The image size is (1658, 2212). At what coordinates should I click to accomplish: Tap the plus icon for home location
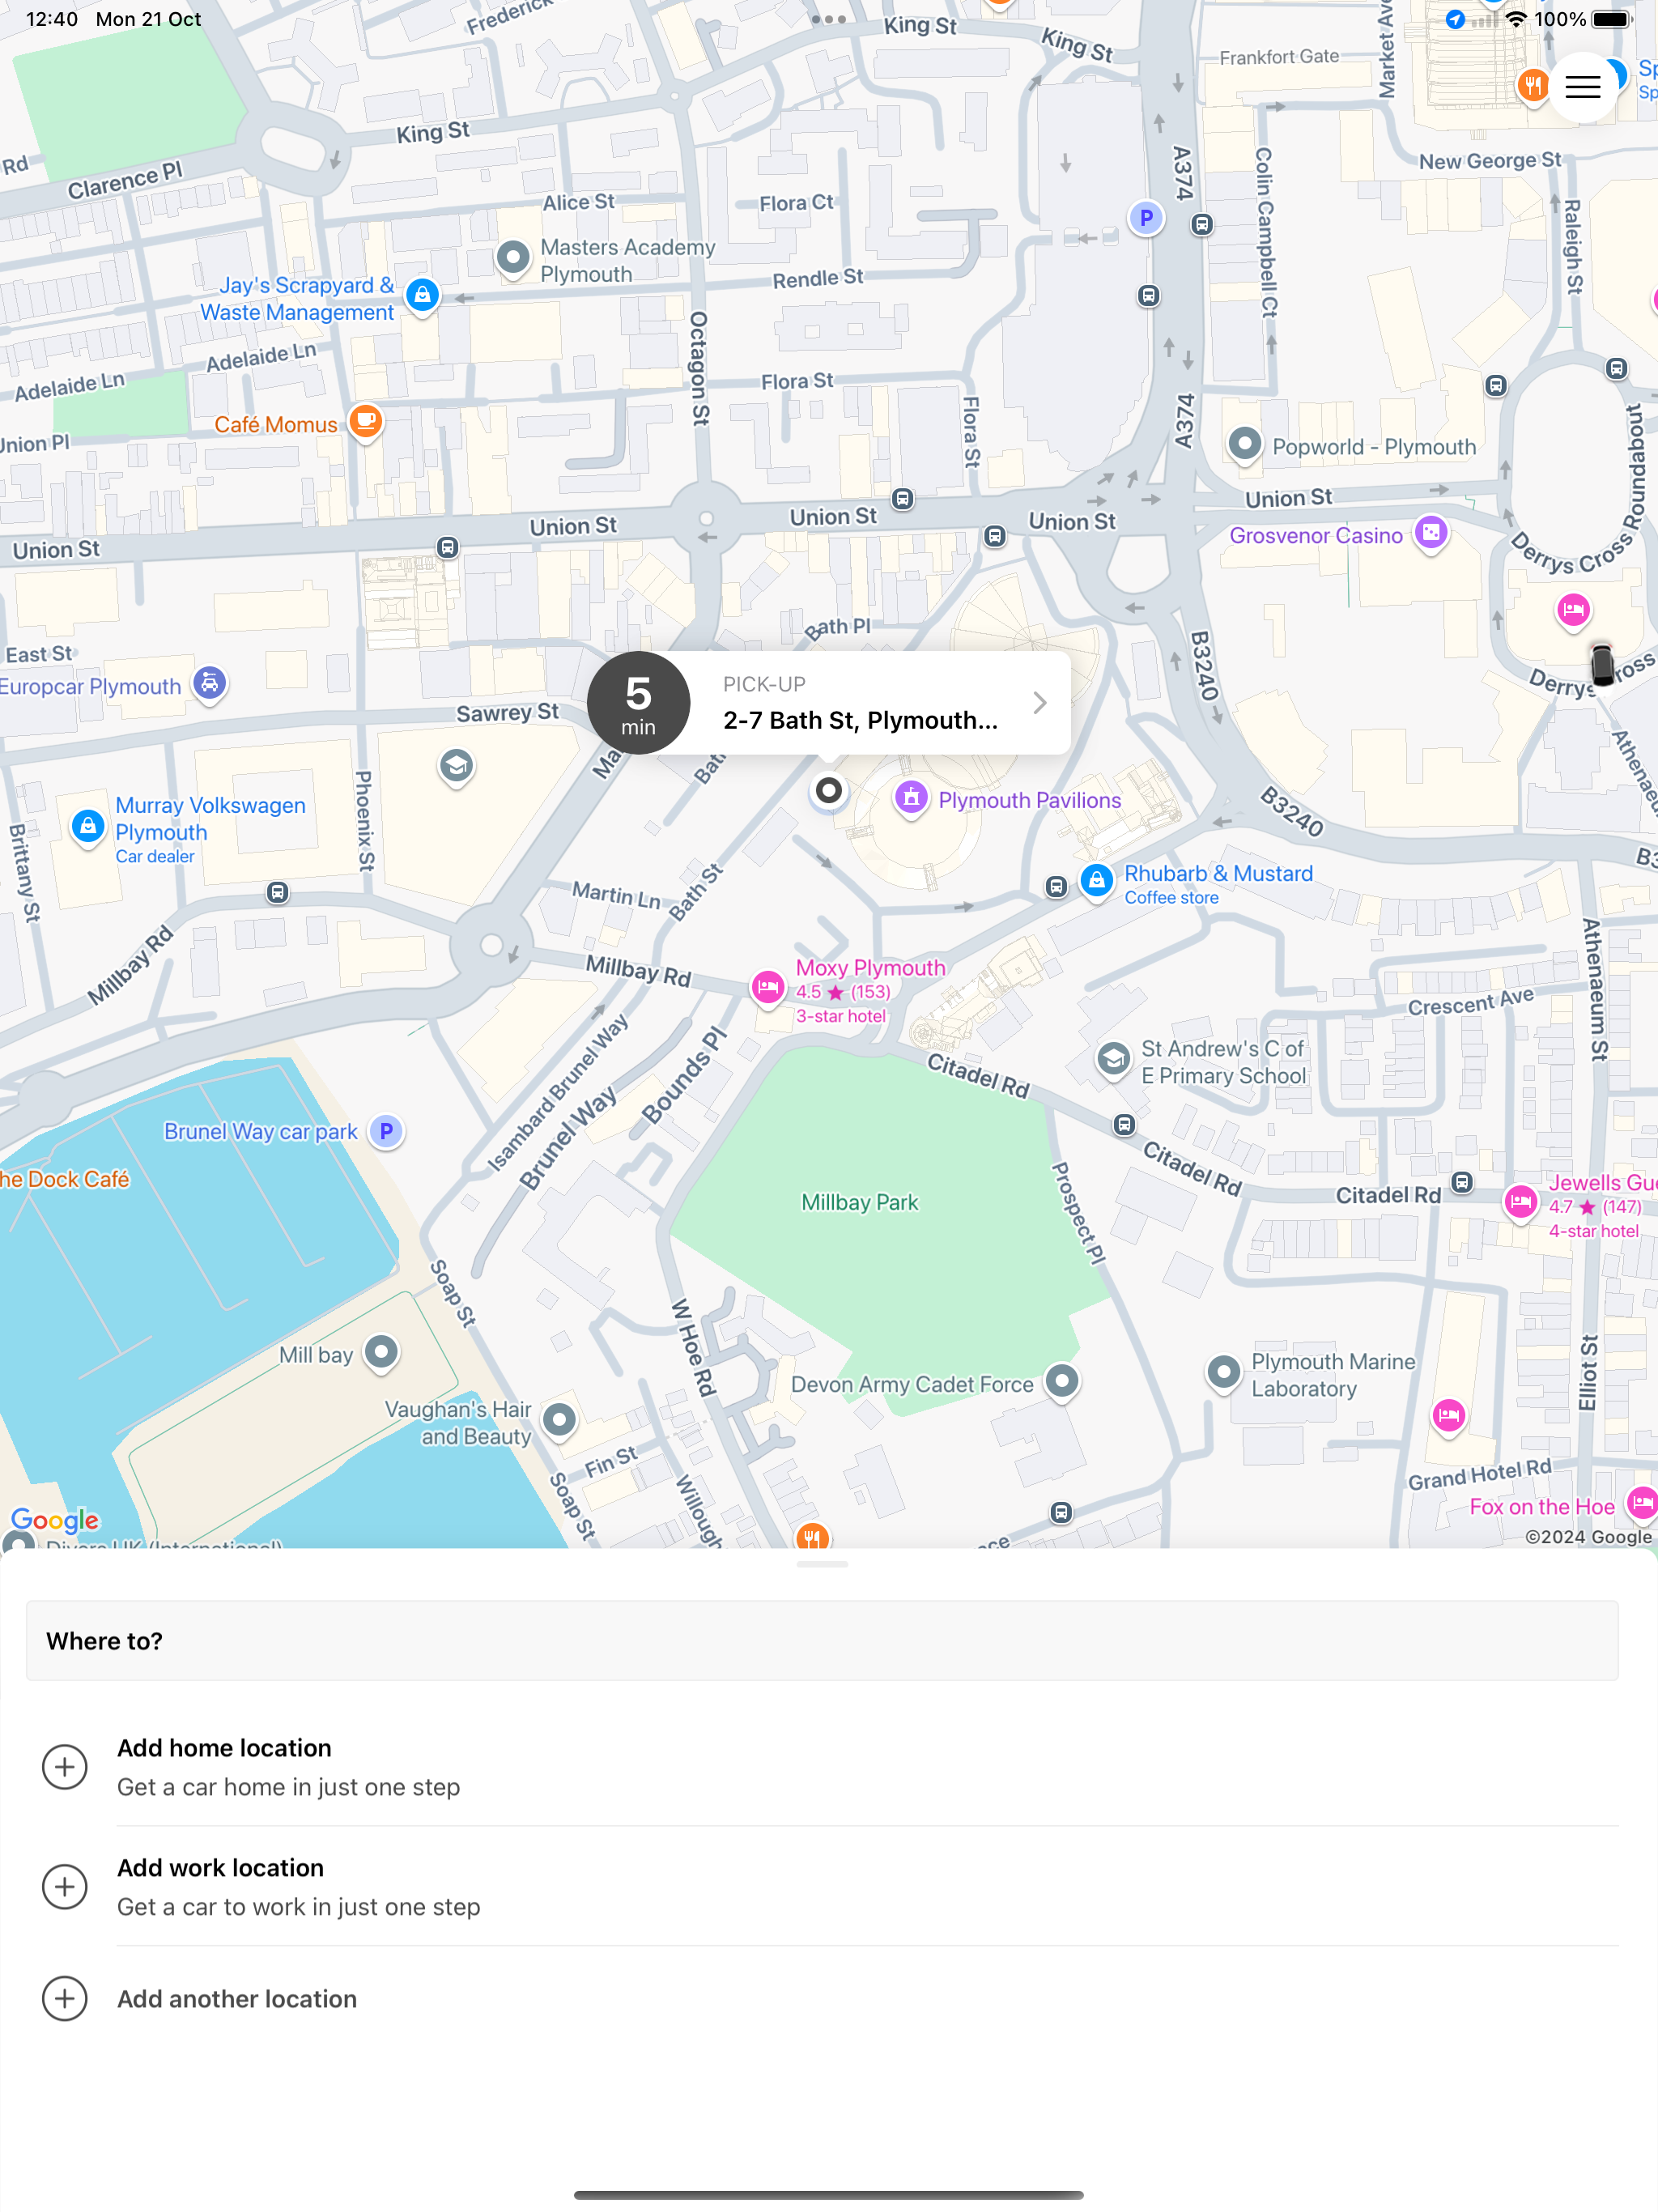click(65, 1767)
